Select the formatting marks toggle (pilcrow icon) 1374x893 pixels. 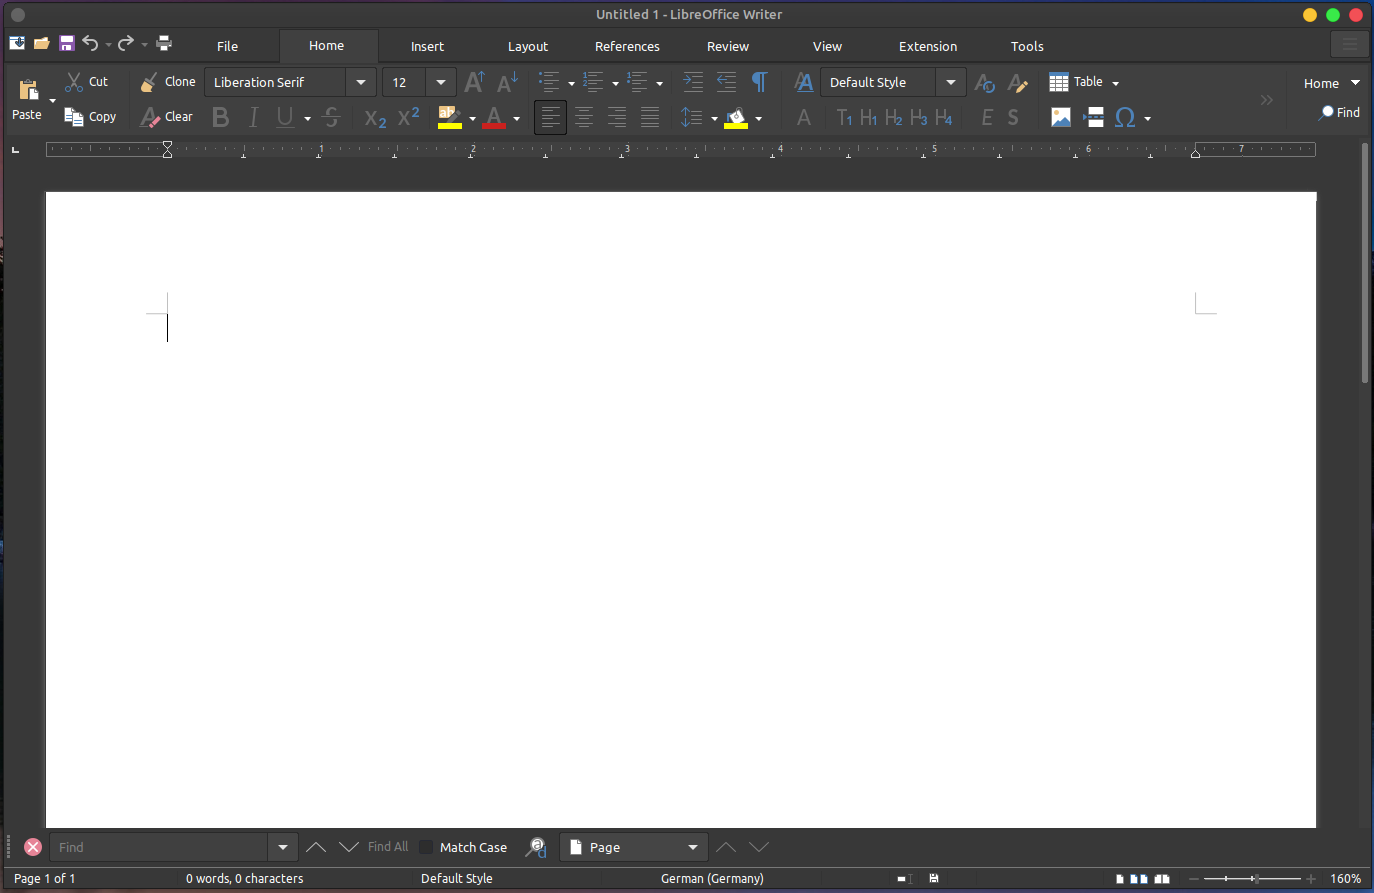(x=761, y=82)
